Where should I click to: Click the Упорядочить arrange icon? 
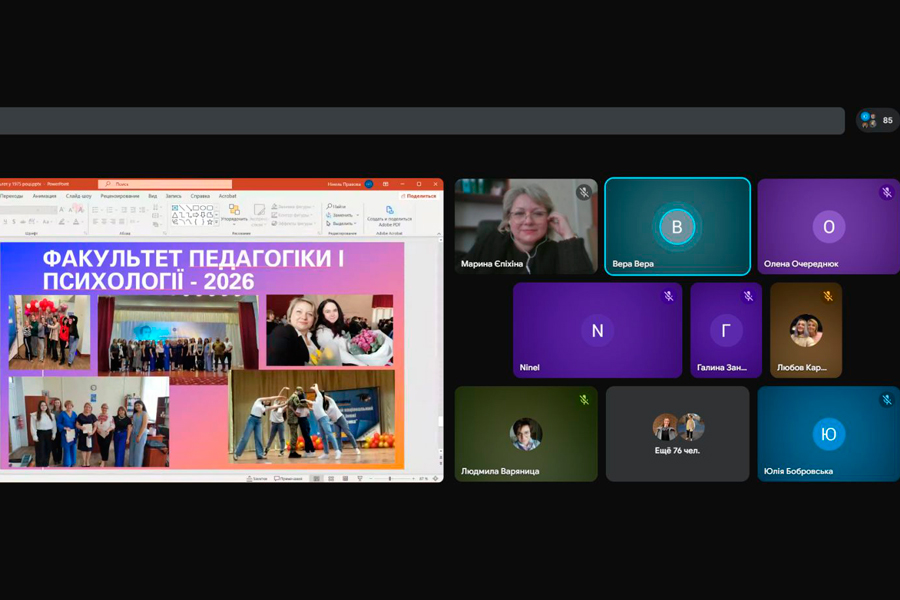tap(234, 210)
